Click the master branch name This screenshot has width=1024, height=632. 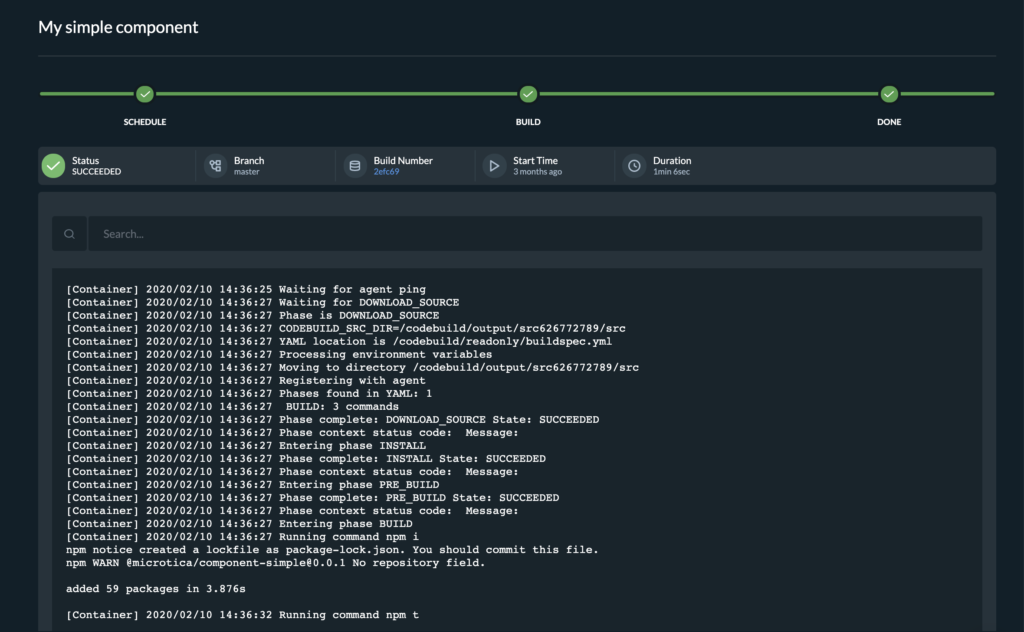pos(247,172)
